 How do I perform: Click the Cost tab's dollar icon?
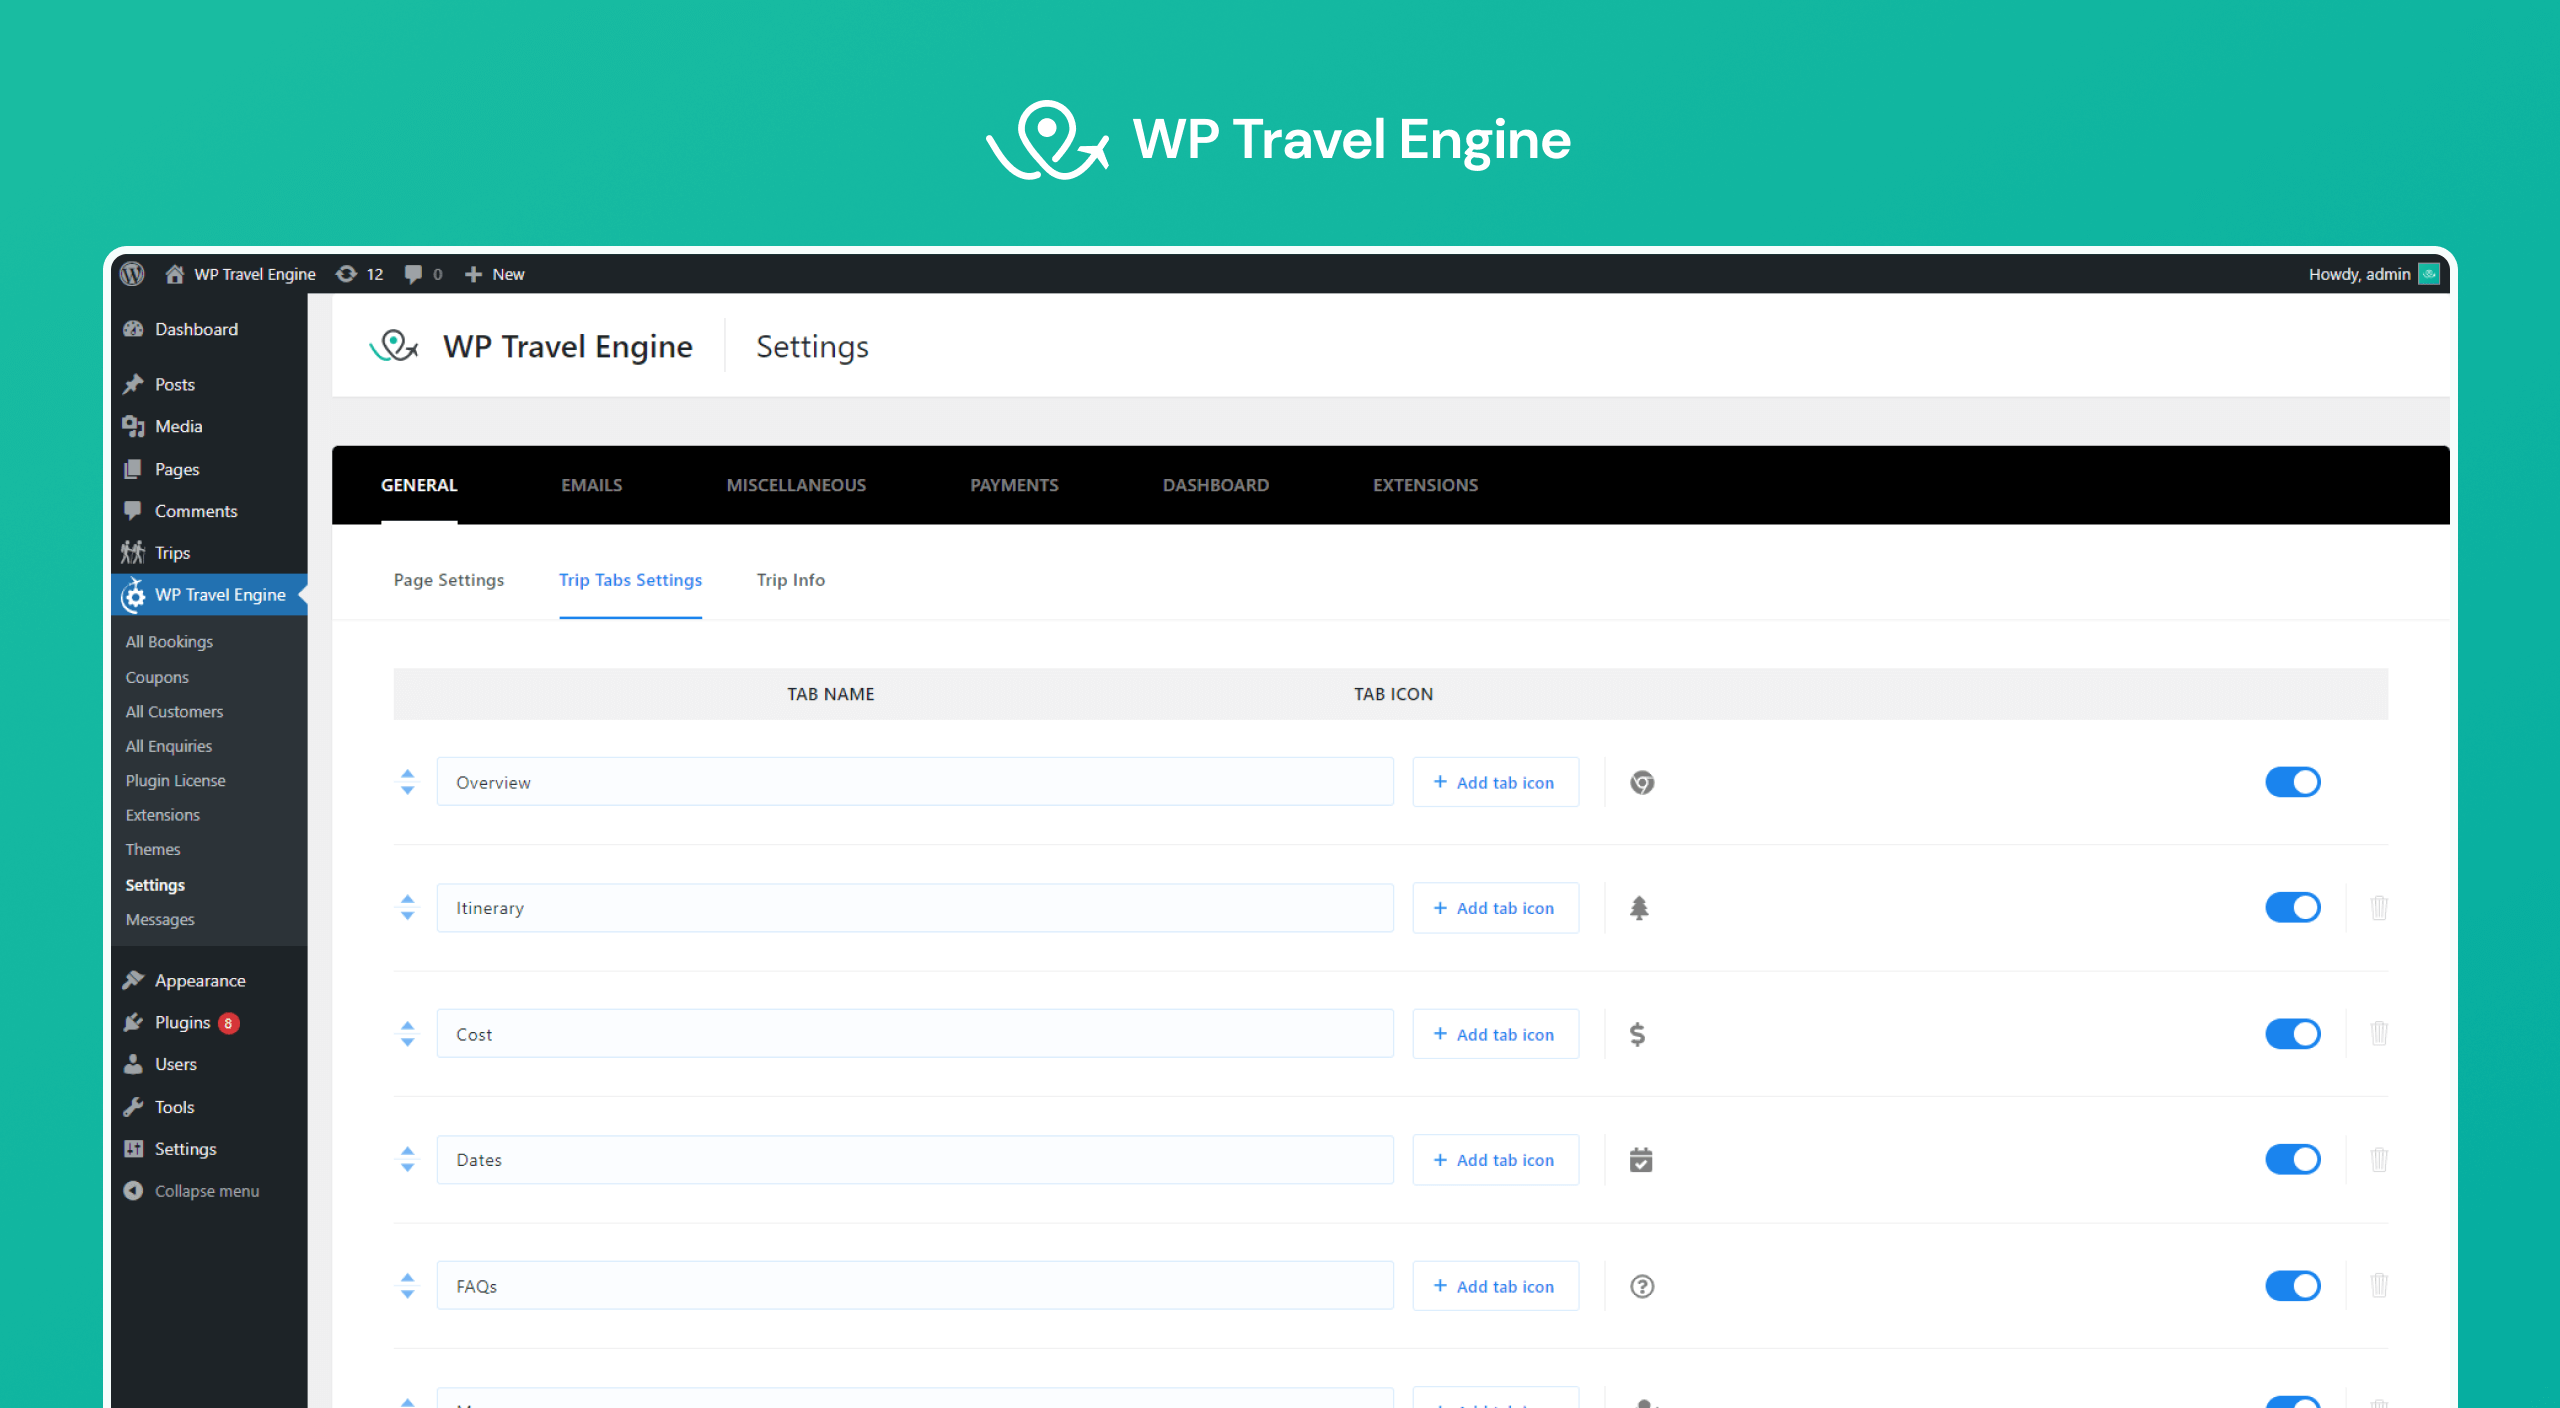click(x=1638, y=1034)
